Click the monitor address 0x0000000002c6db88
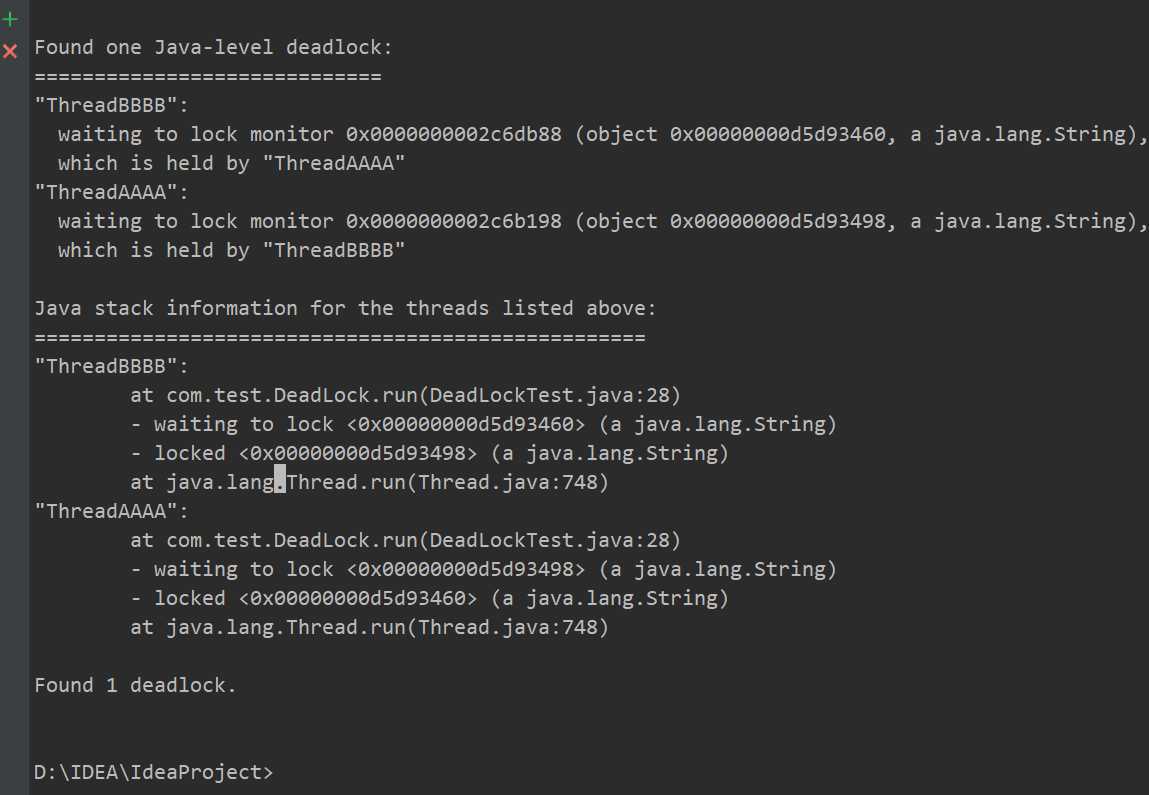The image size is (1149, 795). (x=454, y=135)
